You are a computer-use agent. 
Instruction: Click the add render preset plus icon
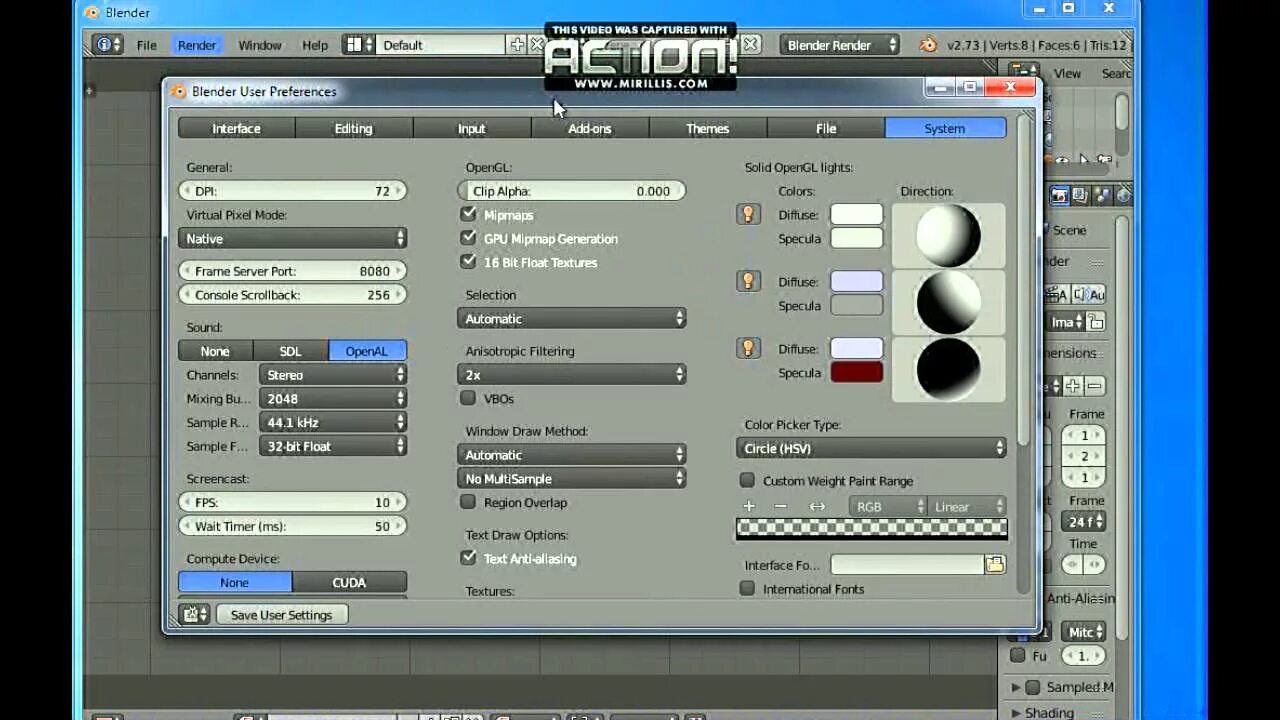(x=1073, y=385)
